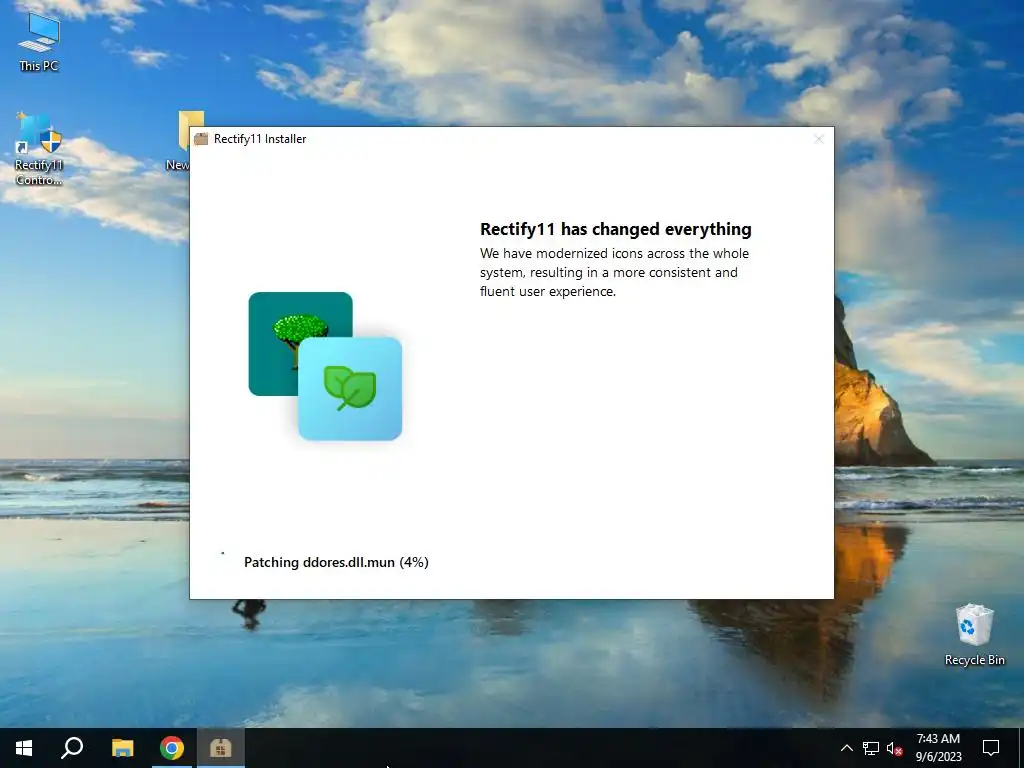Open the network status tray icon
1024x768 pixels.
[871, 748]
